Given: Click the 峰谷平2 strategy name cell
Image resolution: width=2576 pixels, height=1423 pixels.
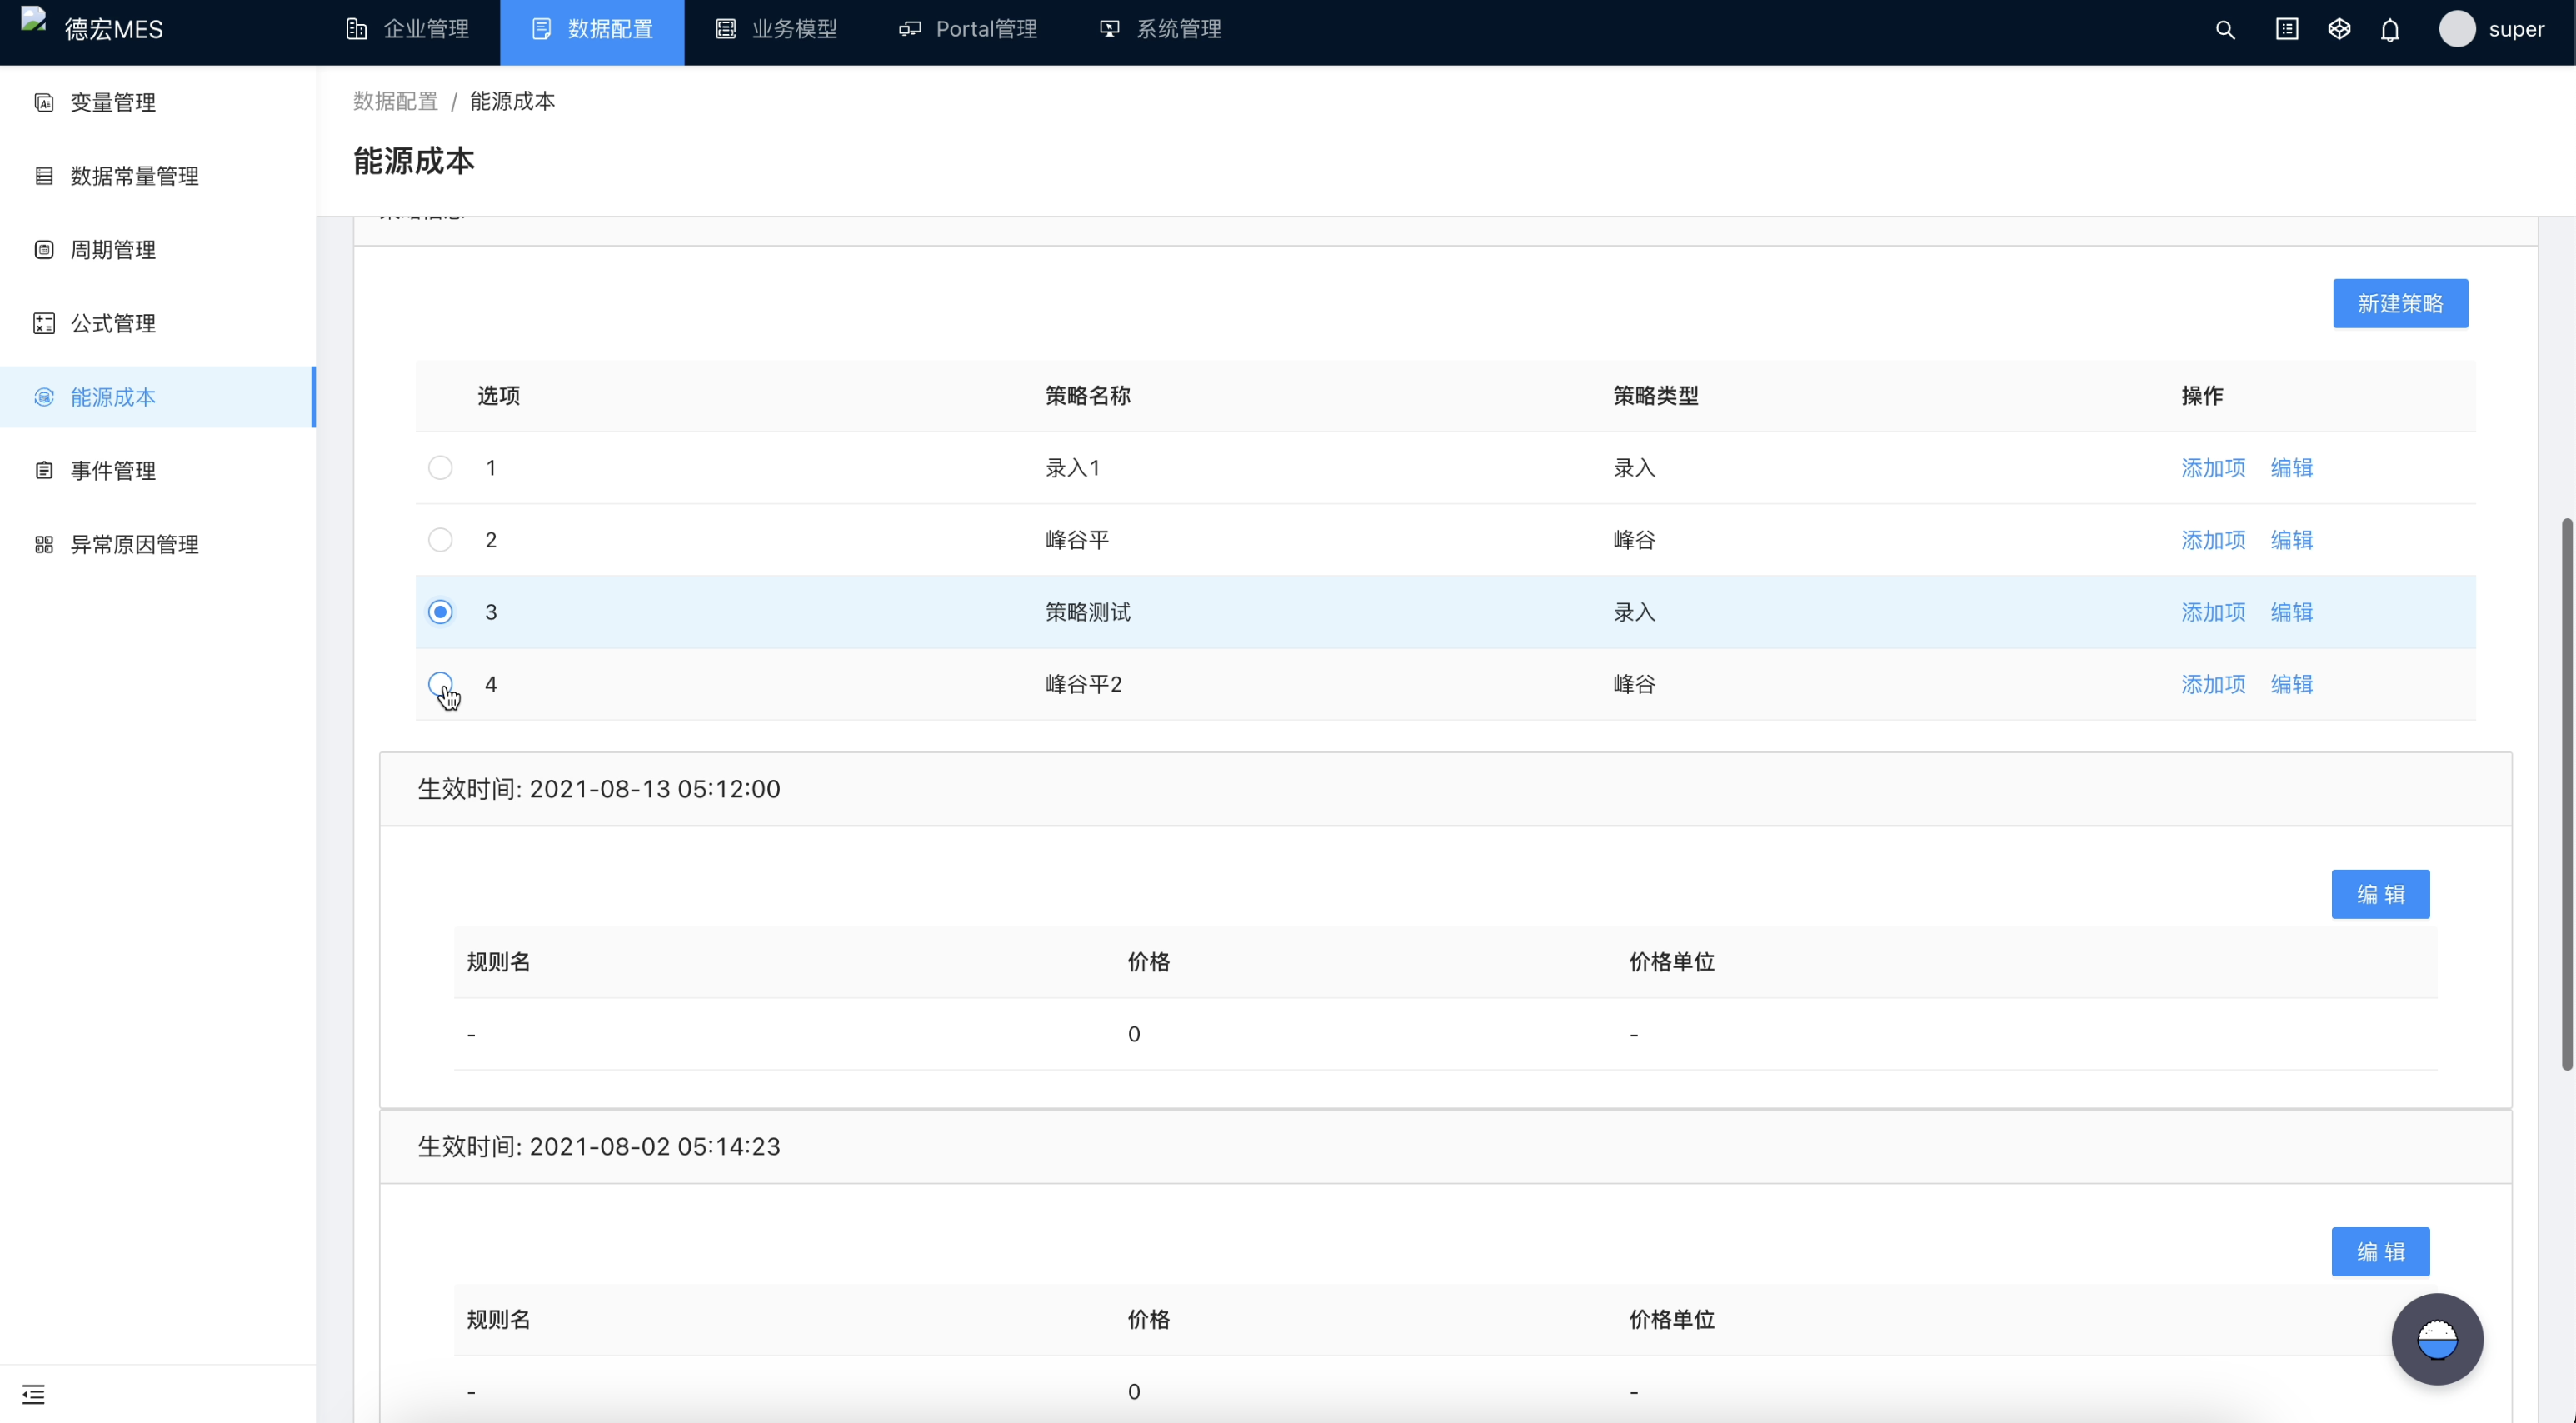Looking at the screenshot, I should pyautogui.click(x=1084, y=684).
